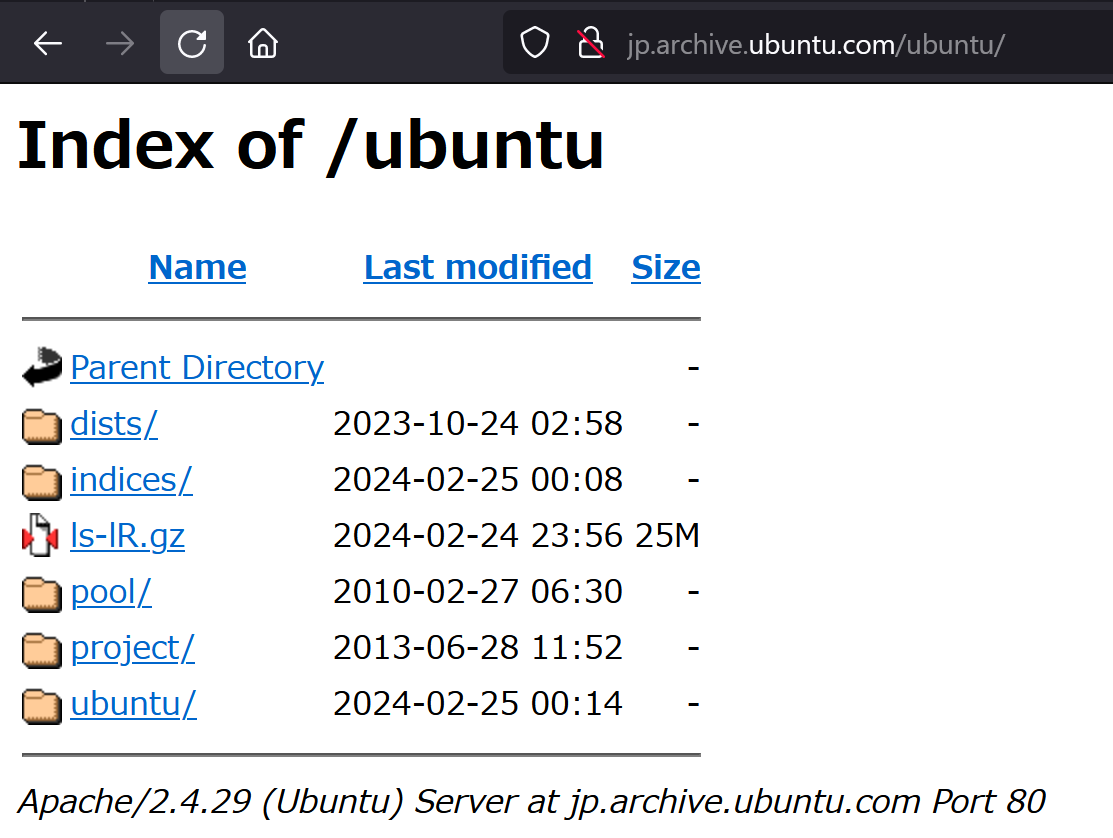Sort listing by Name column
Screen dimensions: 1113x838
pyautogui.click(x=197, y=267)
